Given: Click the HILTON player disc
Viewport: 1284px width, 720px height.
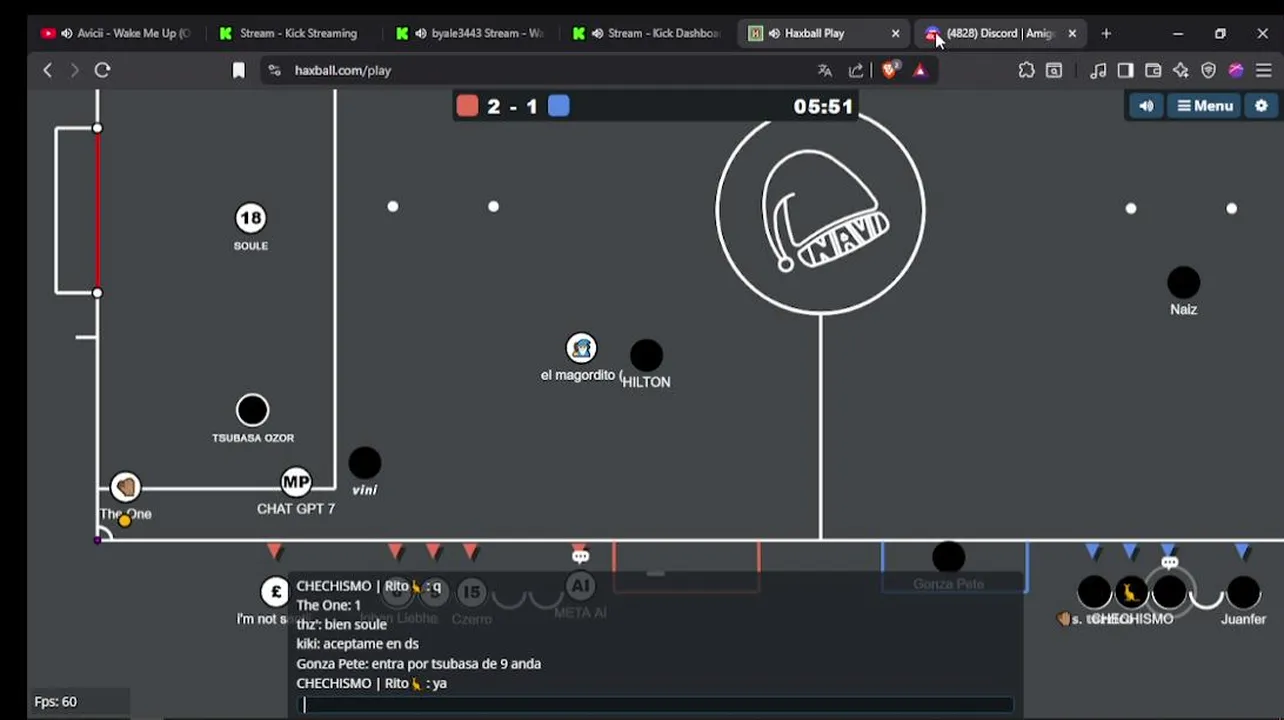Looking at the screenshot, I should click(x=646, y=355).
